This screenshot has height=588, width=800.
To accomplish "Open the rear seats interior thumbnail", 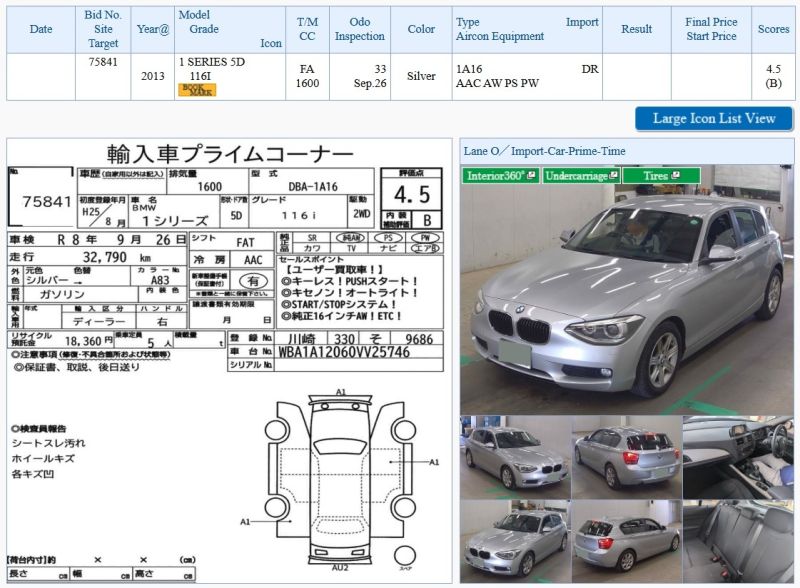I will click(738, 541).
